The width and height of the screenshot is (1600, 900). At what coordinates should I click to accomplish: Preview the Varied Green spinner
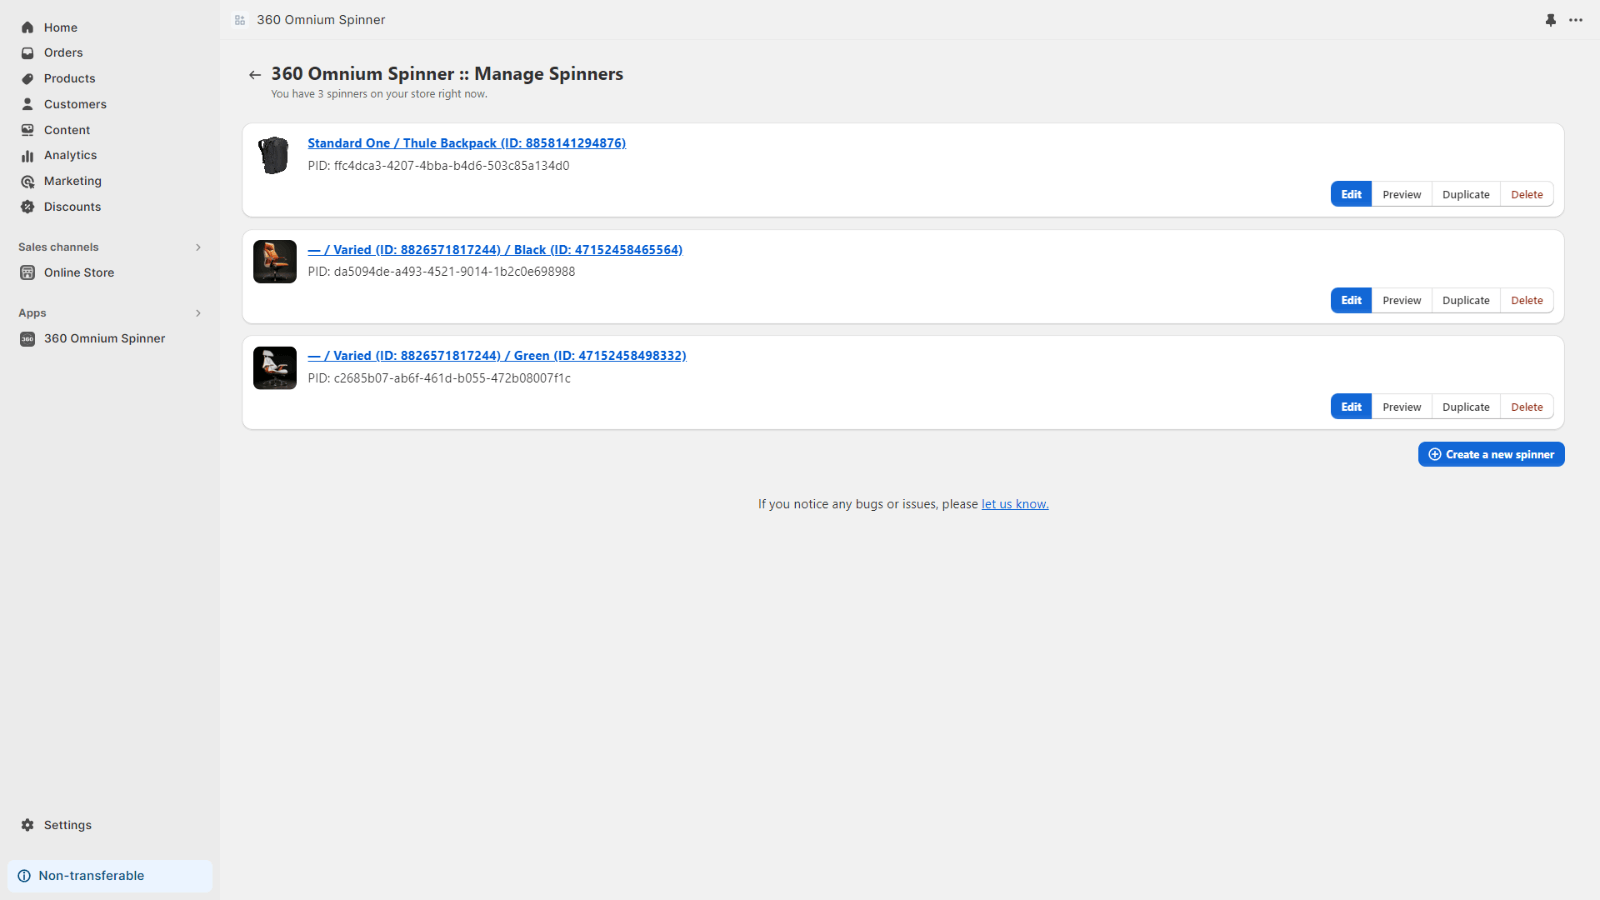[1402, 407]
